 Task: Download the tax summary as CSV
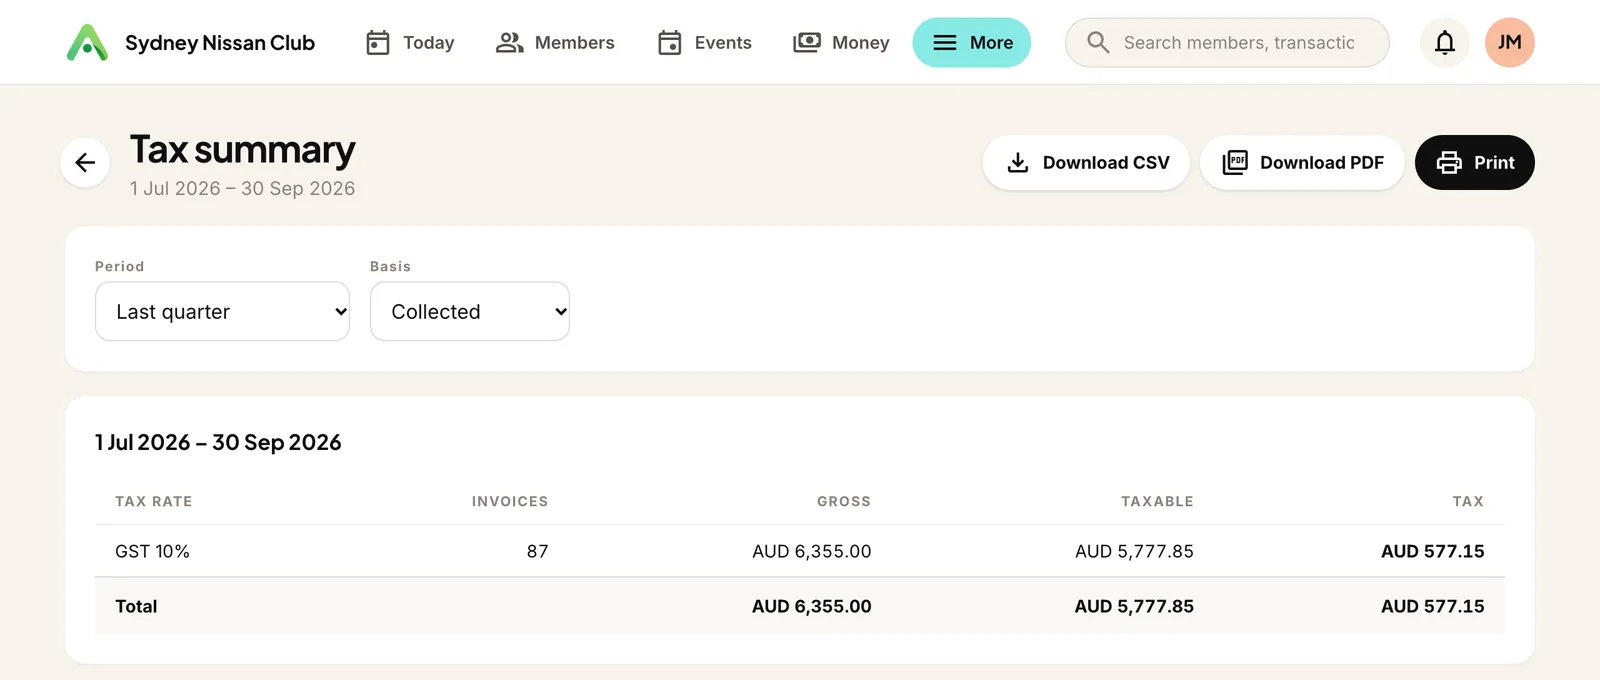click(x=1086, y=162)
